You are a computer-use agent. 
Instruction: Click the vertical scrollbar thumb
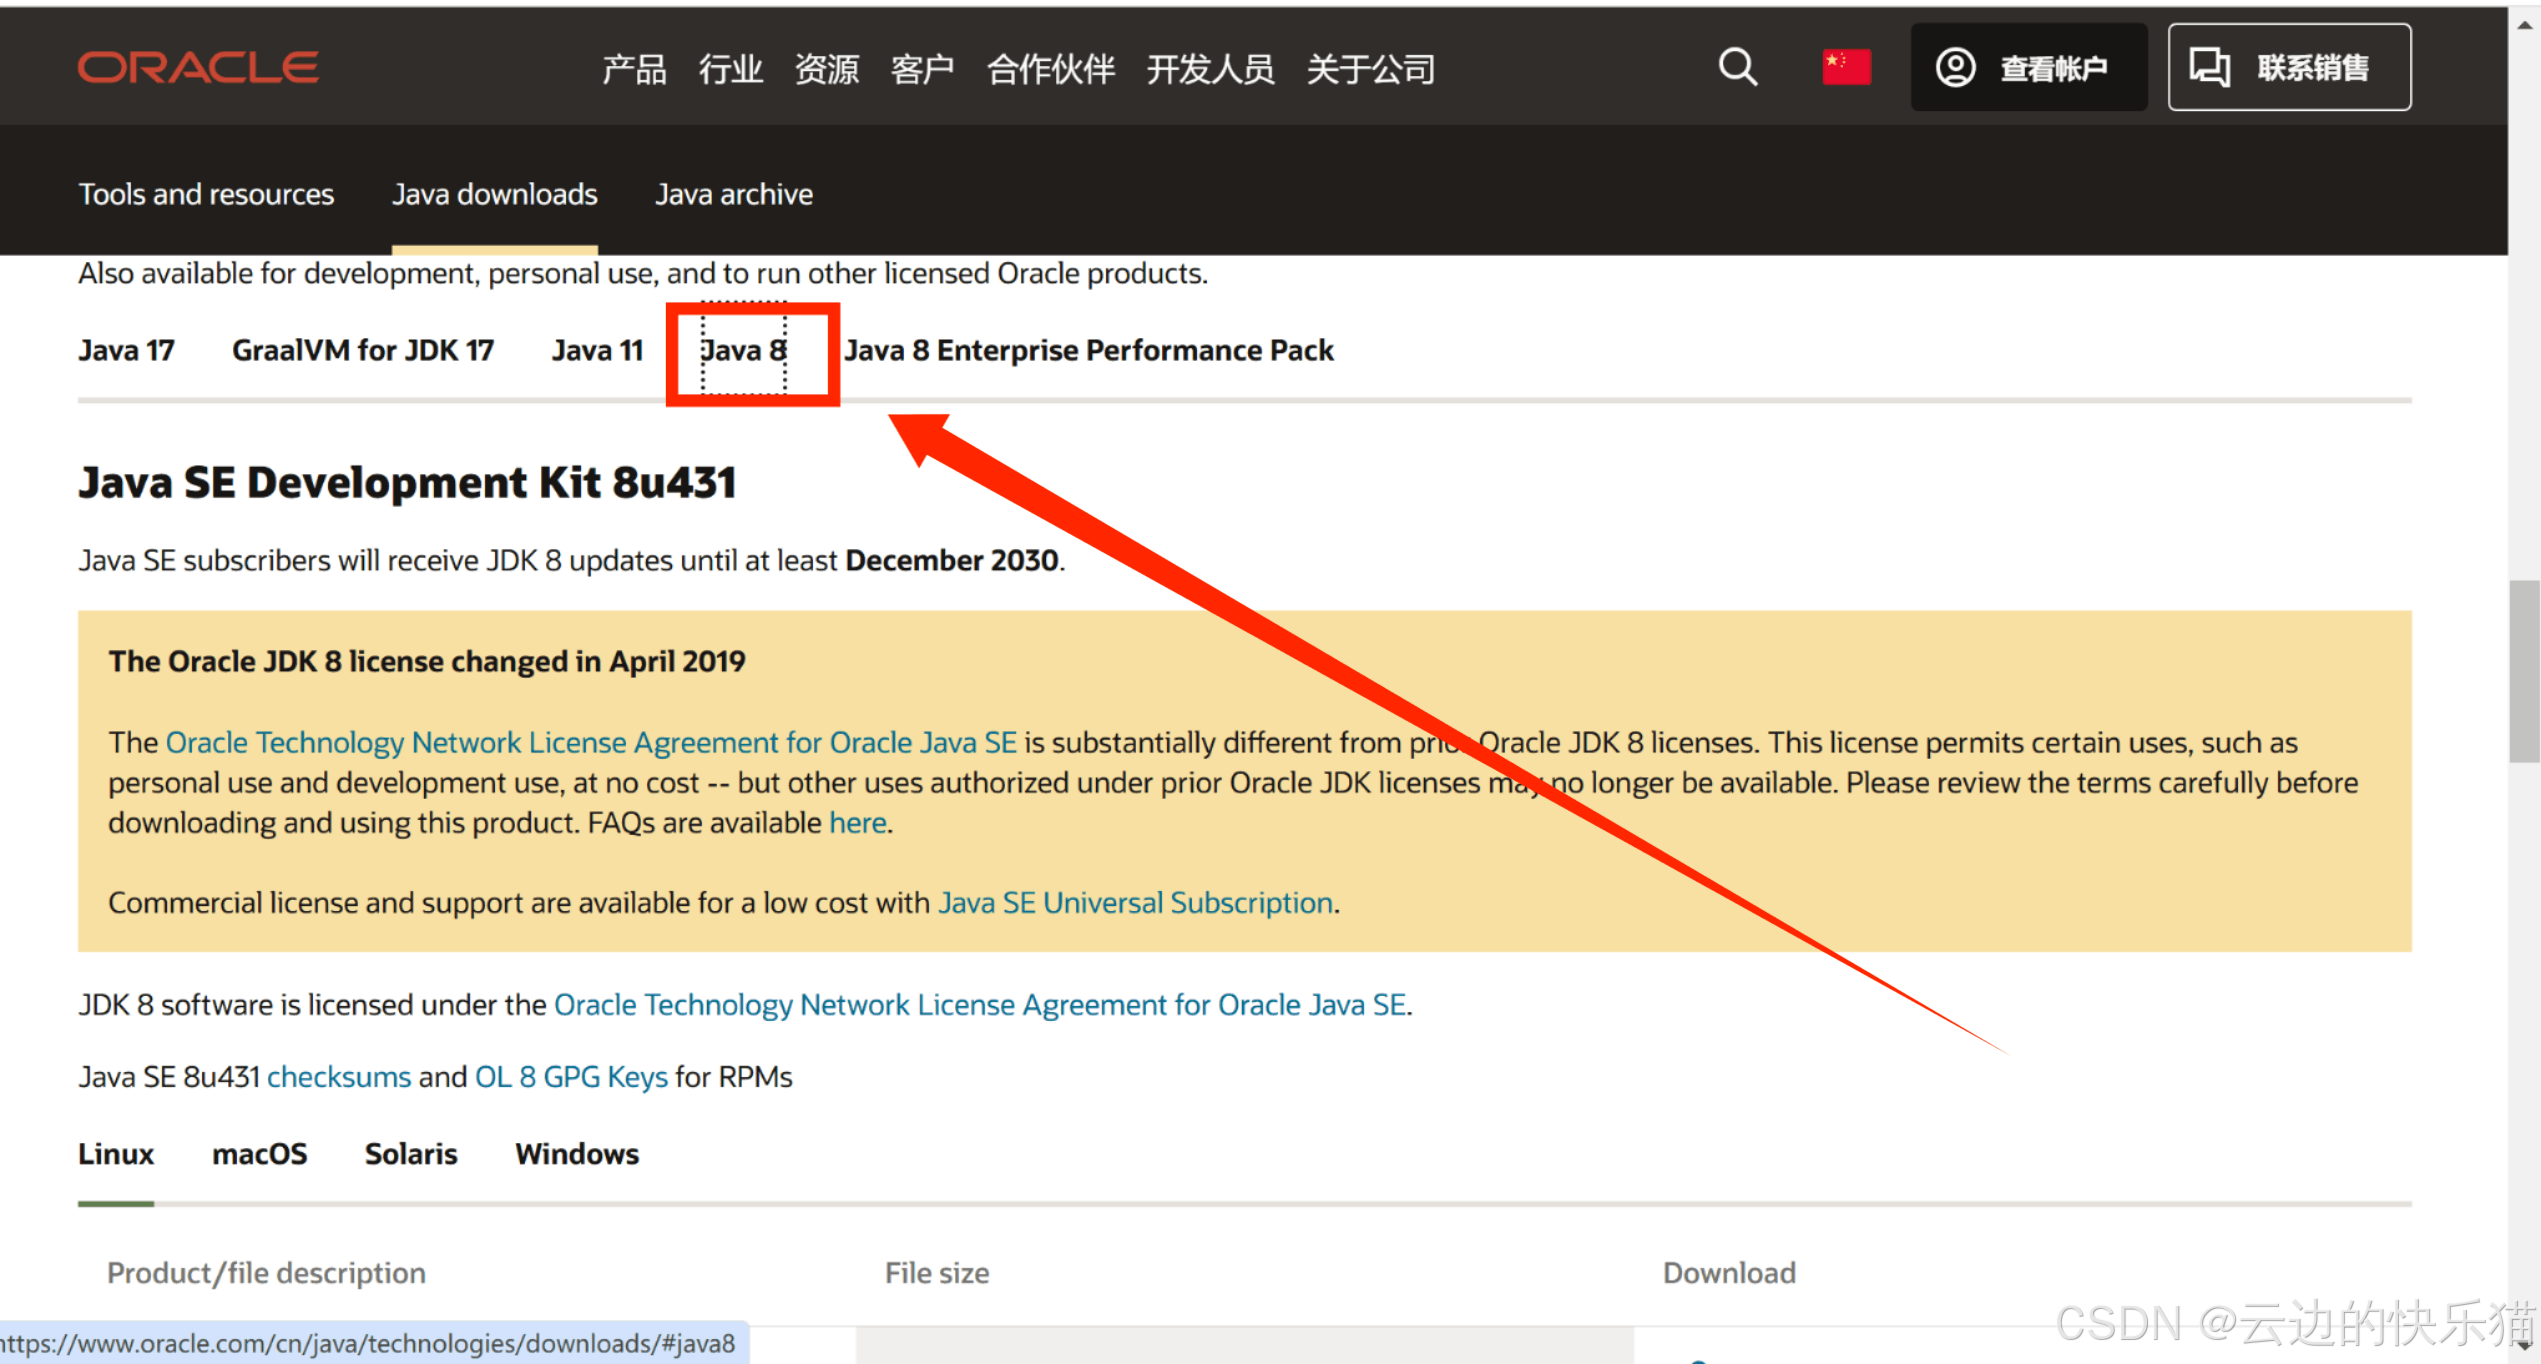click(x=2524, y=671)
